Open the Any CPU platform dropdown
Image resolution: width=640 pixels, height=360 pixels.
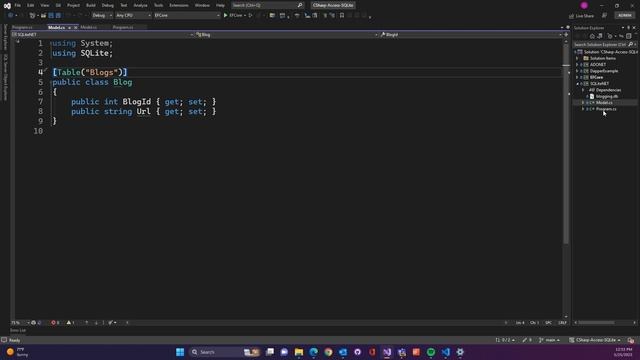click(x=133, y=16)
